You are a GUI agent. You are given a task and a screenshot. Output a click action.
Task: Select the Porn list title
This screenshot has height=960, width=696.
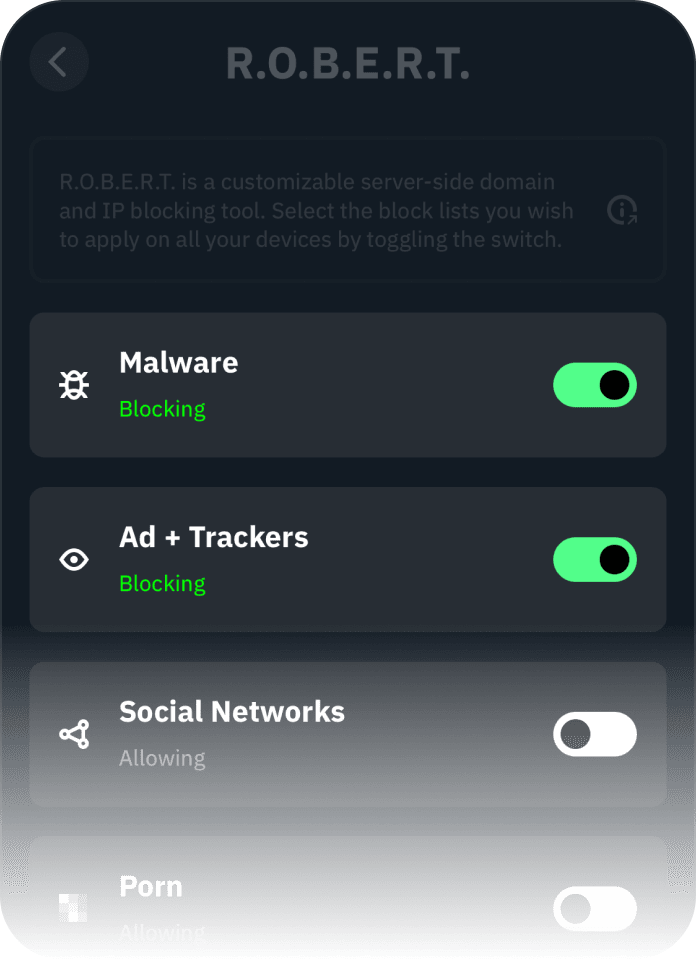point(151,887)
